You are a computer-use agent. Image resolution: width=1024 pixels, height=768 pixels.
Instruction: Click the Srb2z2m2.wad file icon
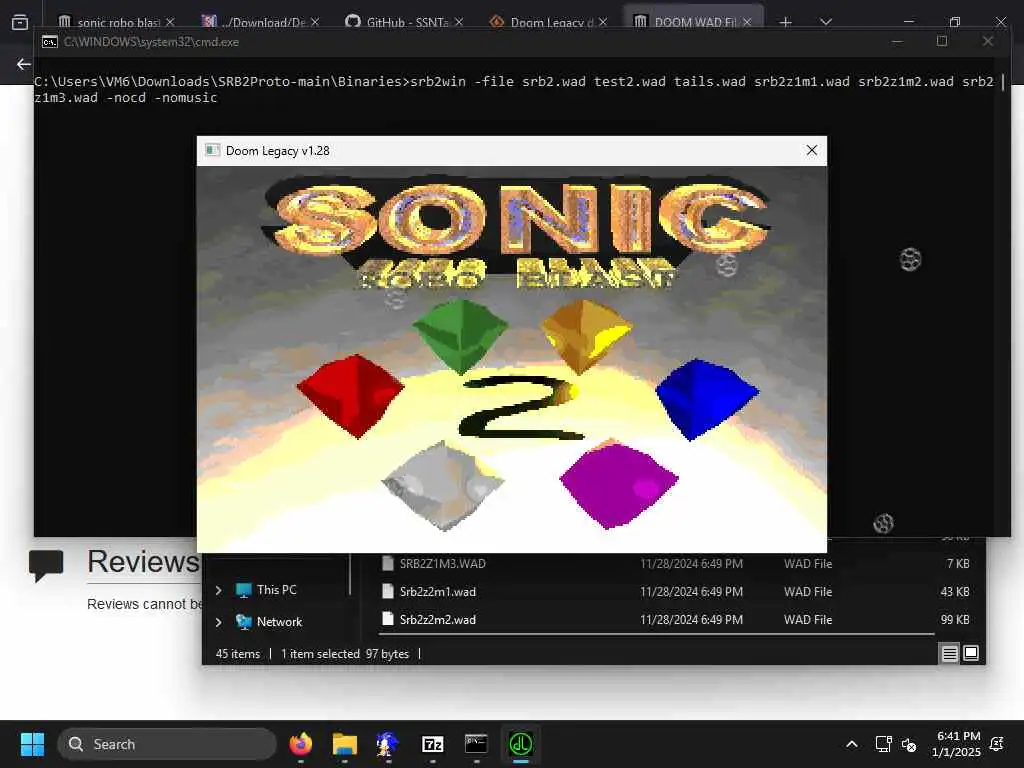tap(388, 619)
